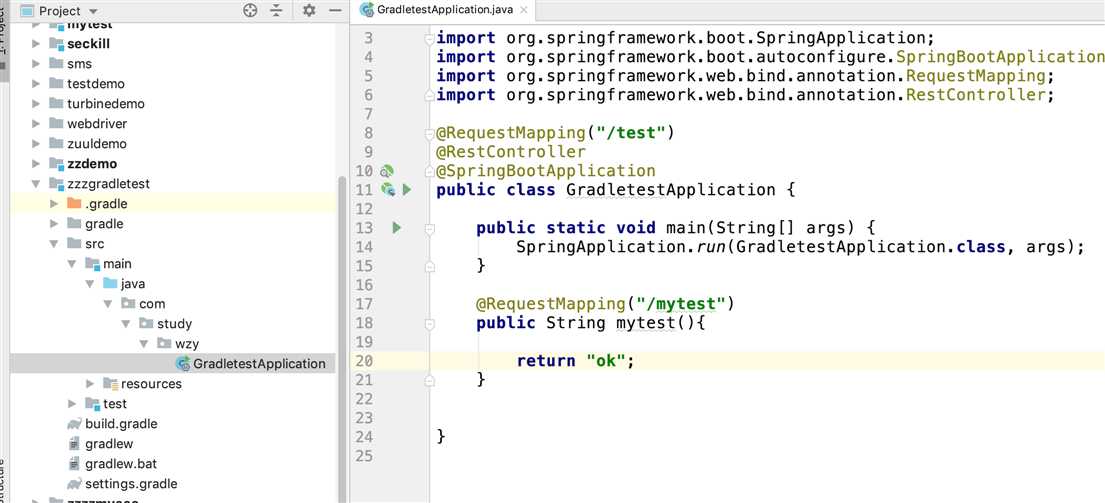This screenshot has width=1105, height=503.
Task: Click the Spring bean gutter icon on line 10
Action: pyautogui.click(x=387, y=170)
